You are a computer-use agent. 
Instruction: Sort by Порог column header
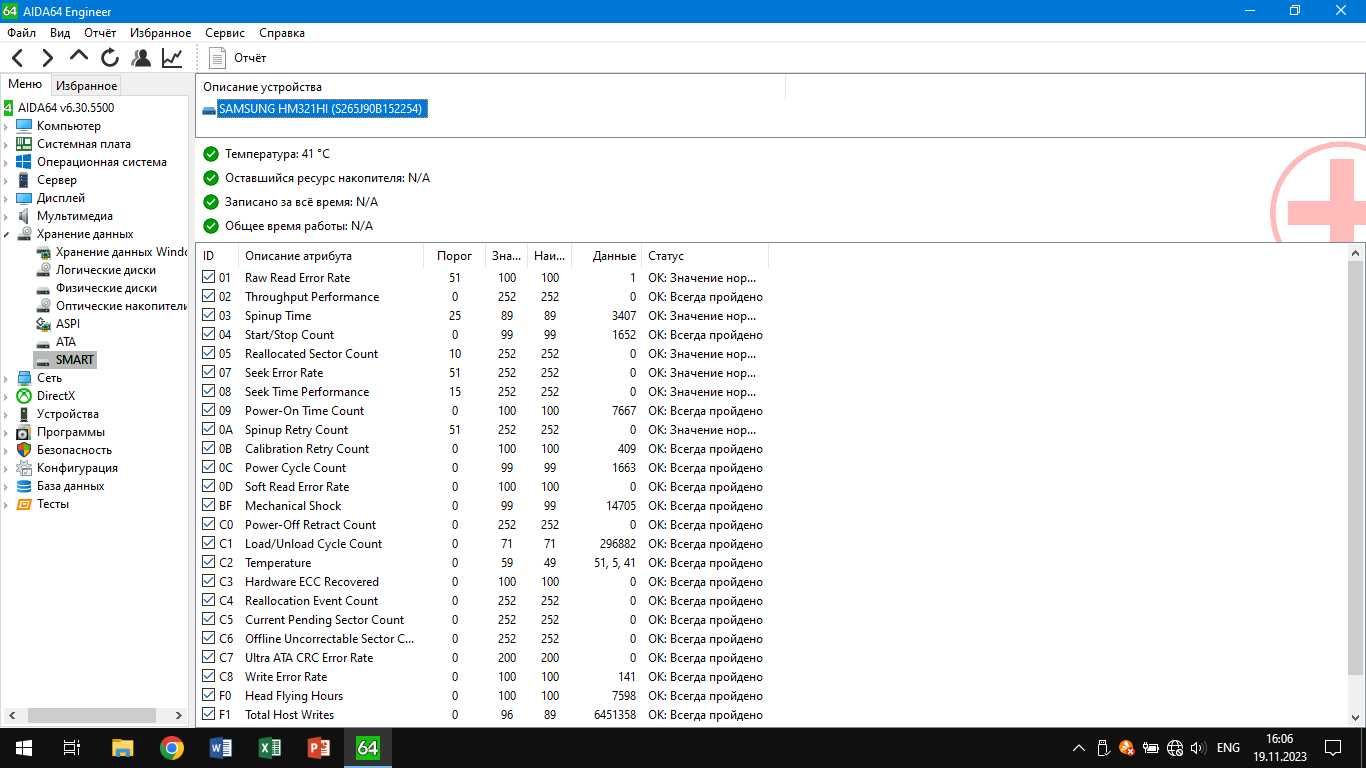point(455,256)
